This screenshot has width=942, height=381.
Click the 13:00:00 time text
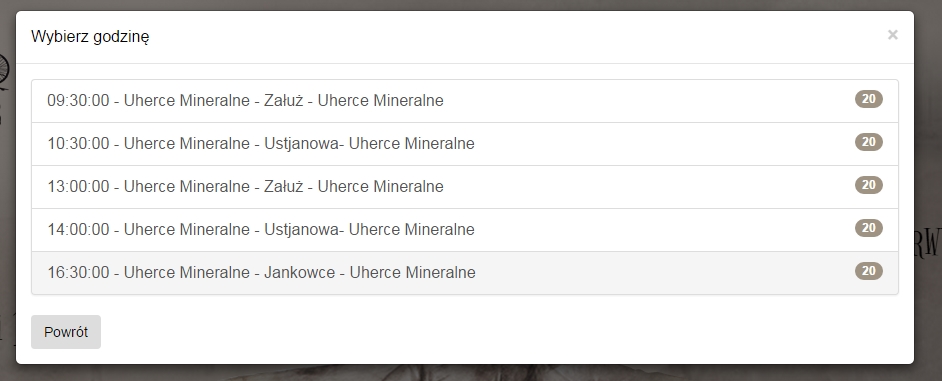pos(78,186)
